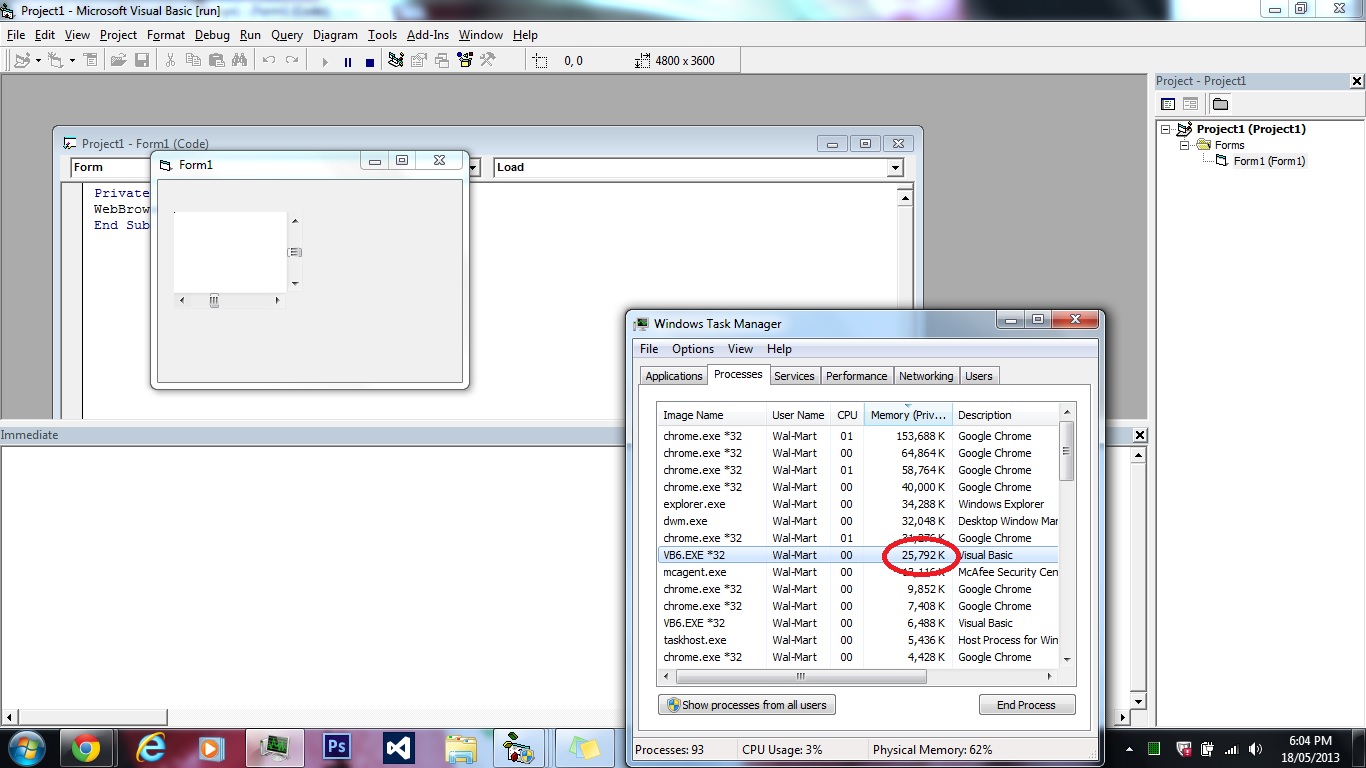Screen dimensions: 1366x768
Task: Open the Form Layout Window icon
Action: [x=442, y=61]
